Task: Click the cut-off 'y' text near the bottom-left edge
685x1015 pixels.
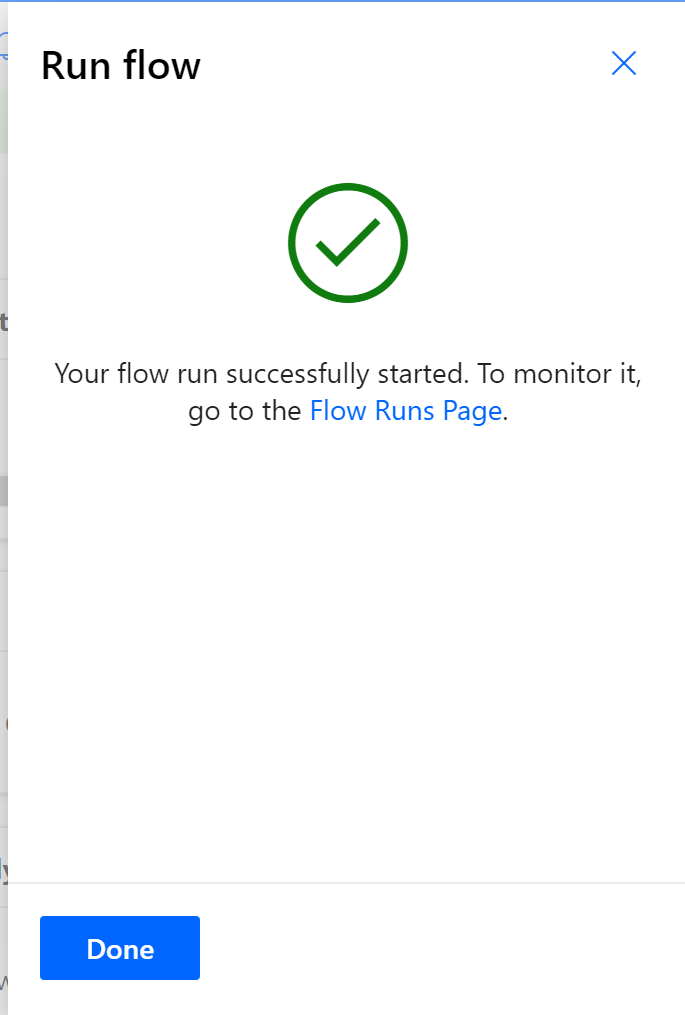Action: pyautogui.click(x=4, y=872)
